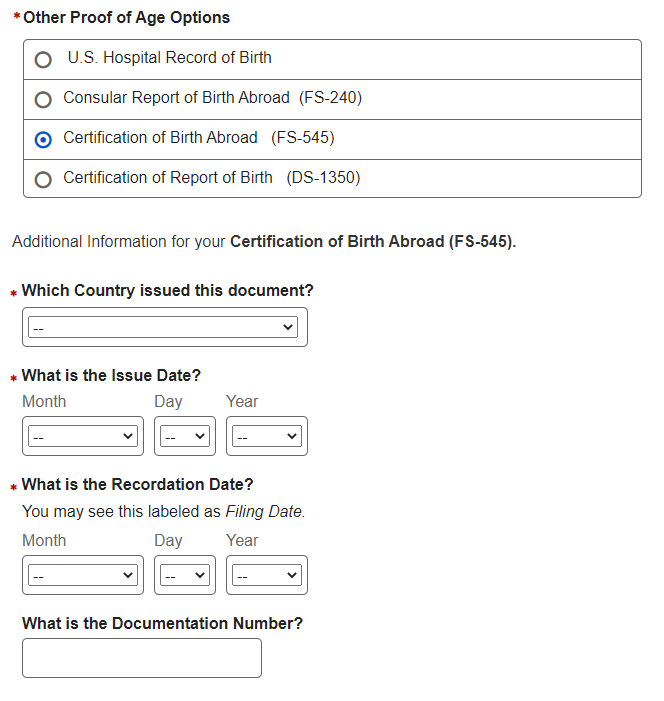Click the "What is the Issue Date?" label
The width and height of the screenshot is (664, 701).
(111, 376)
